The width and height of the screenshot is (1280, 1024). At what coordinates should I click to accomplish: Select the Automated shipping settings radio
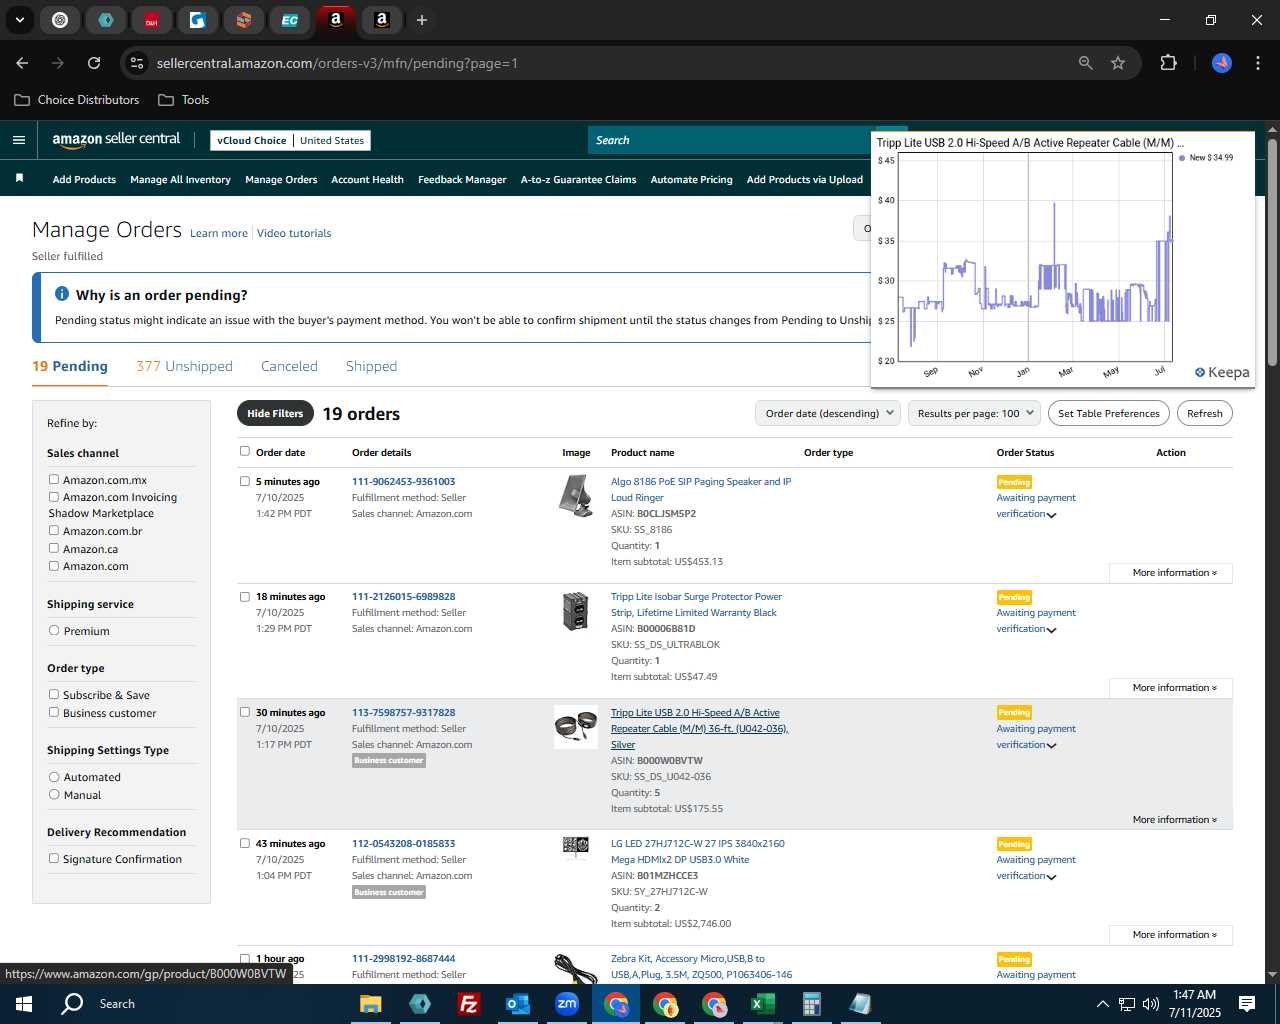point(54,776)
